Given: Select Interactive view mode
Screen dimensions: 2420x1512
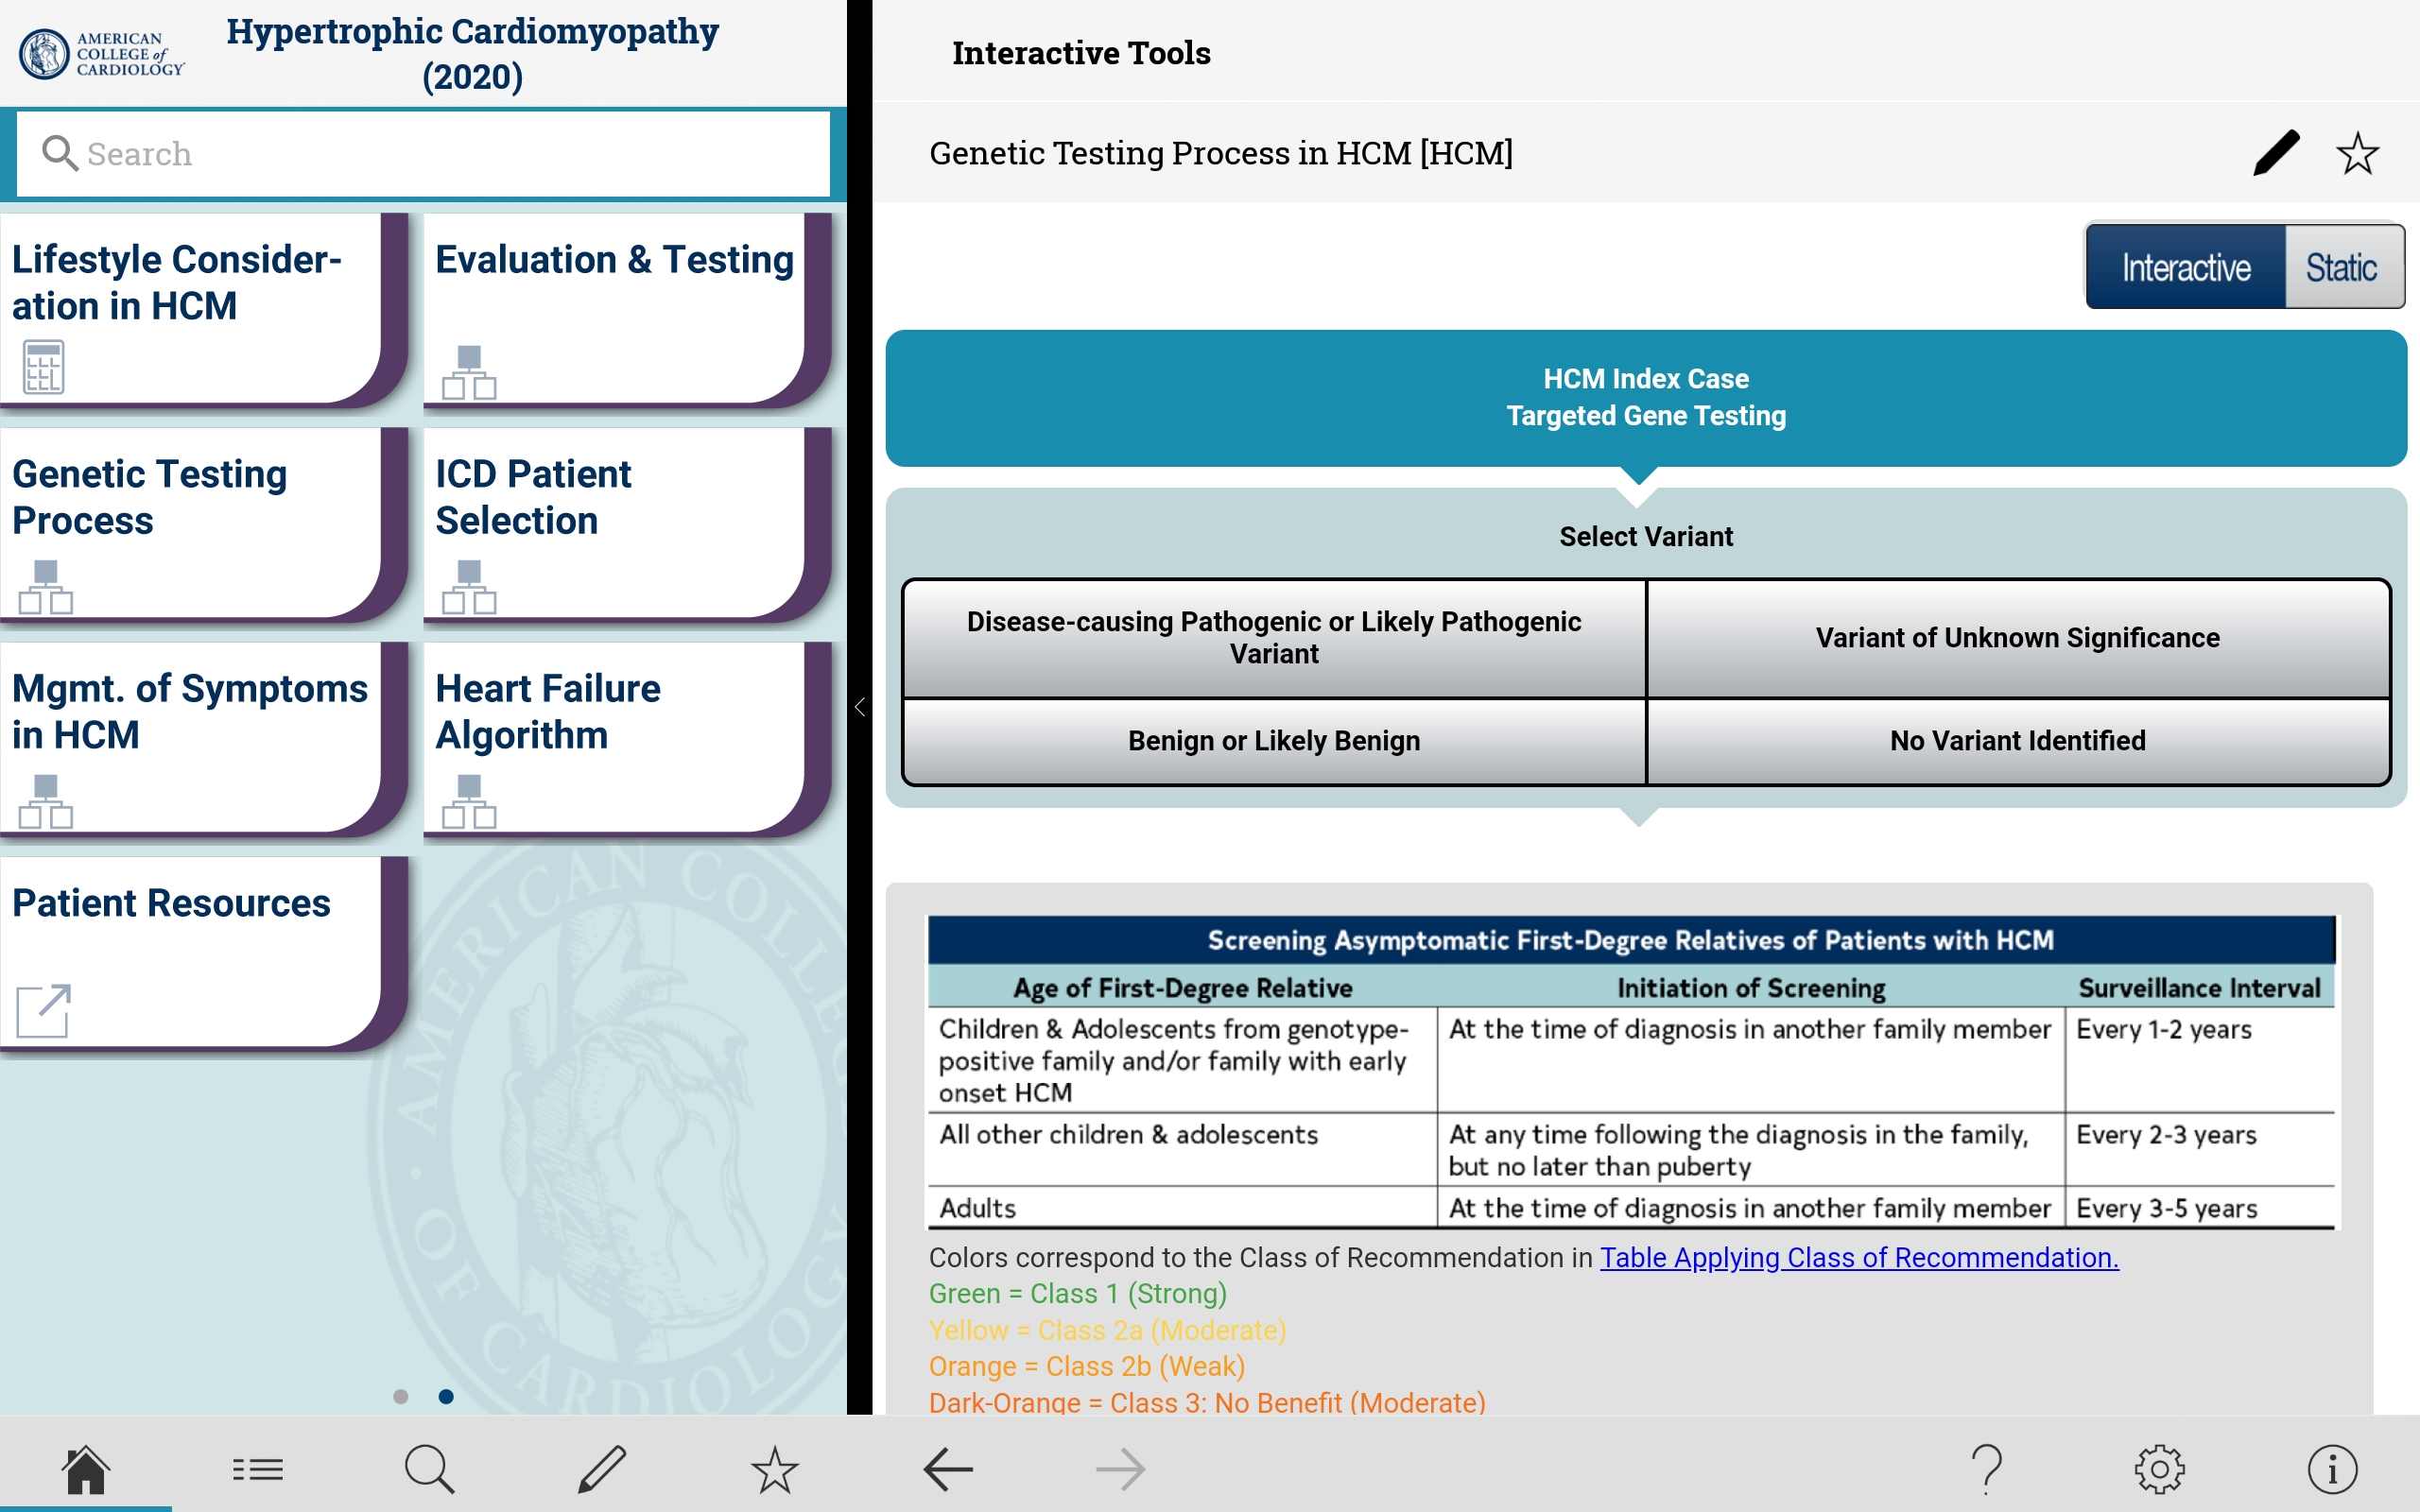Looking at the screenshot, I should pos(2186,267).
